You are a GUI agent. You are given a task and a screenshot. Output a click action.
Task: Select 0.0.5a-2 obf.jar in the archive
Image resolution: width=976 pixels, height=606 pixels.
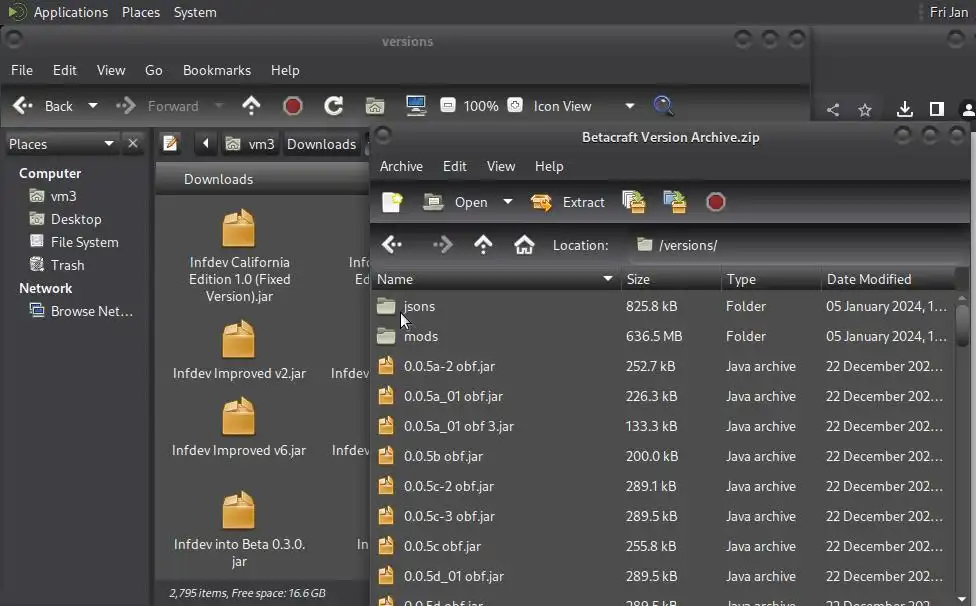click(x=662, y=366)
